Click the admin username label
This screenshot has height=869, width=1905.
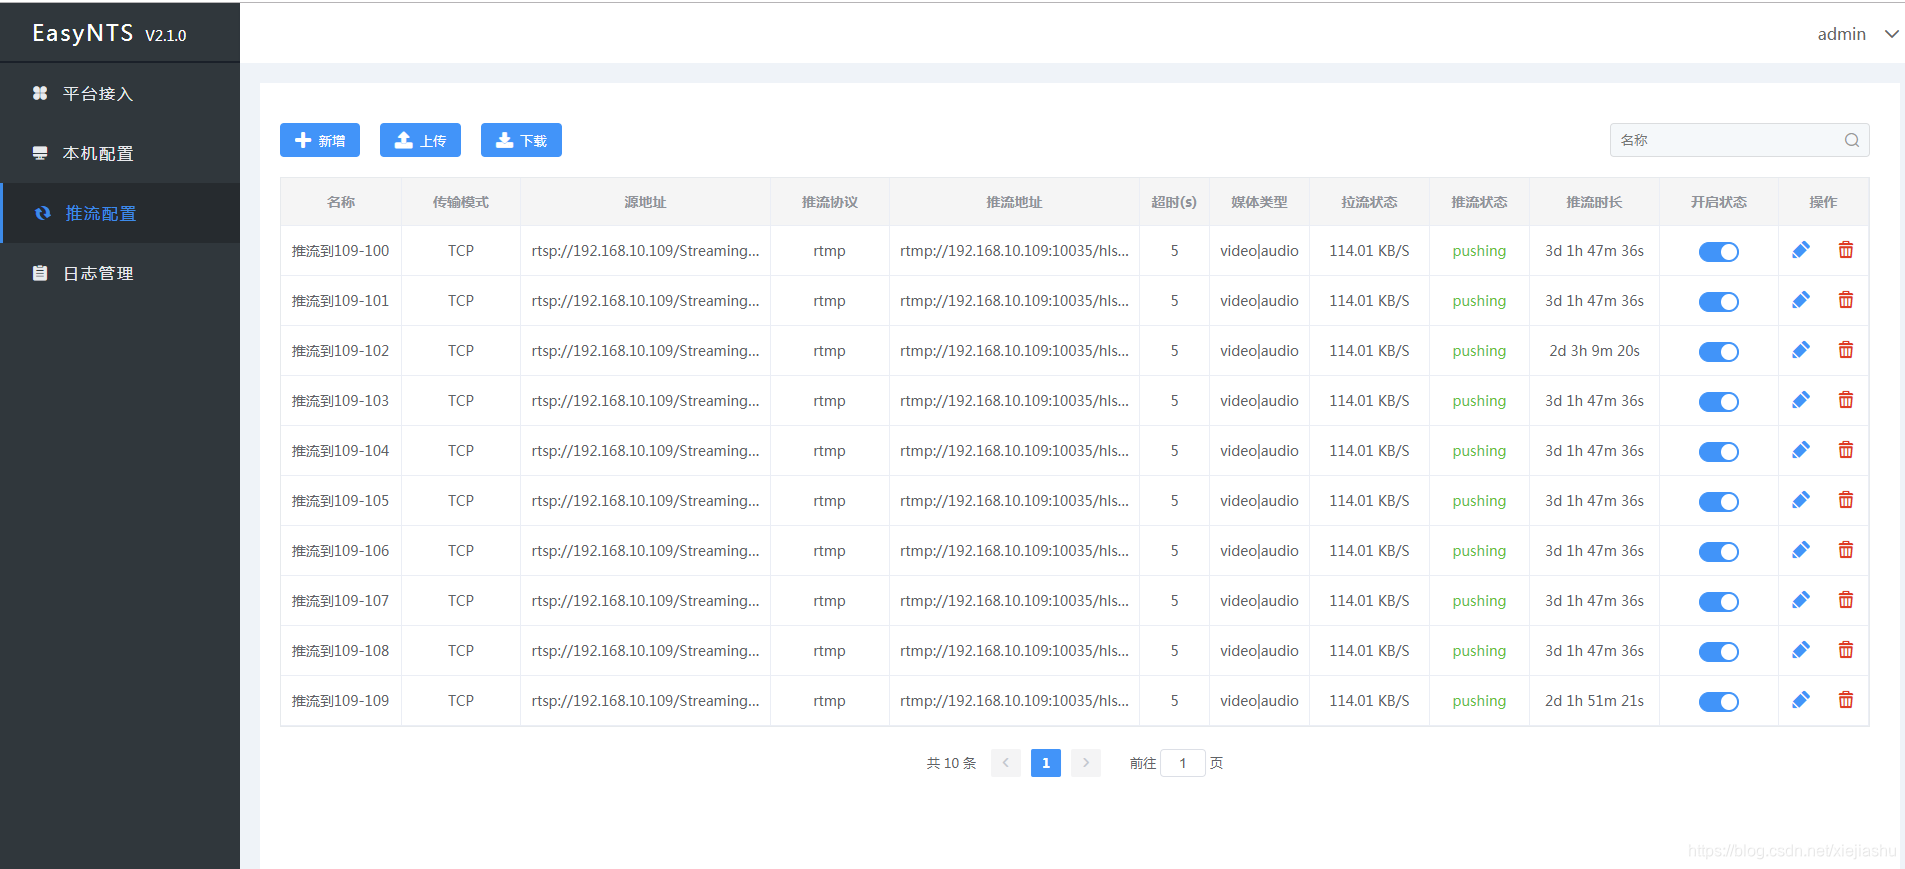pyautogui.click(x=1841, y=34)
